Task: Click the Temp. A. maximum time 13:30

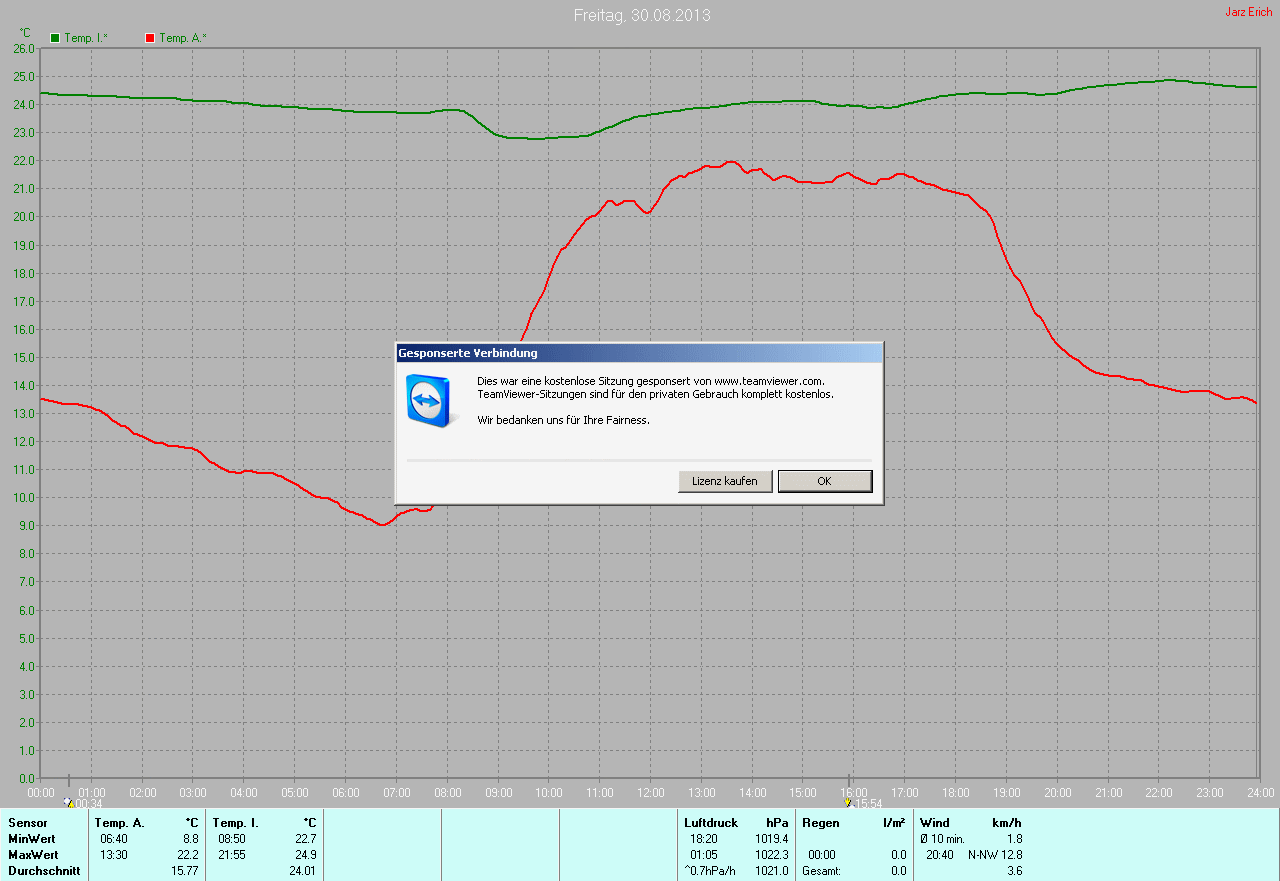Action: pyautogui.click(x=113, y=855)
